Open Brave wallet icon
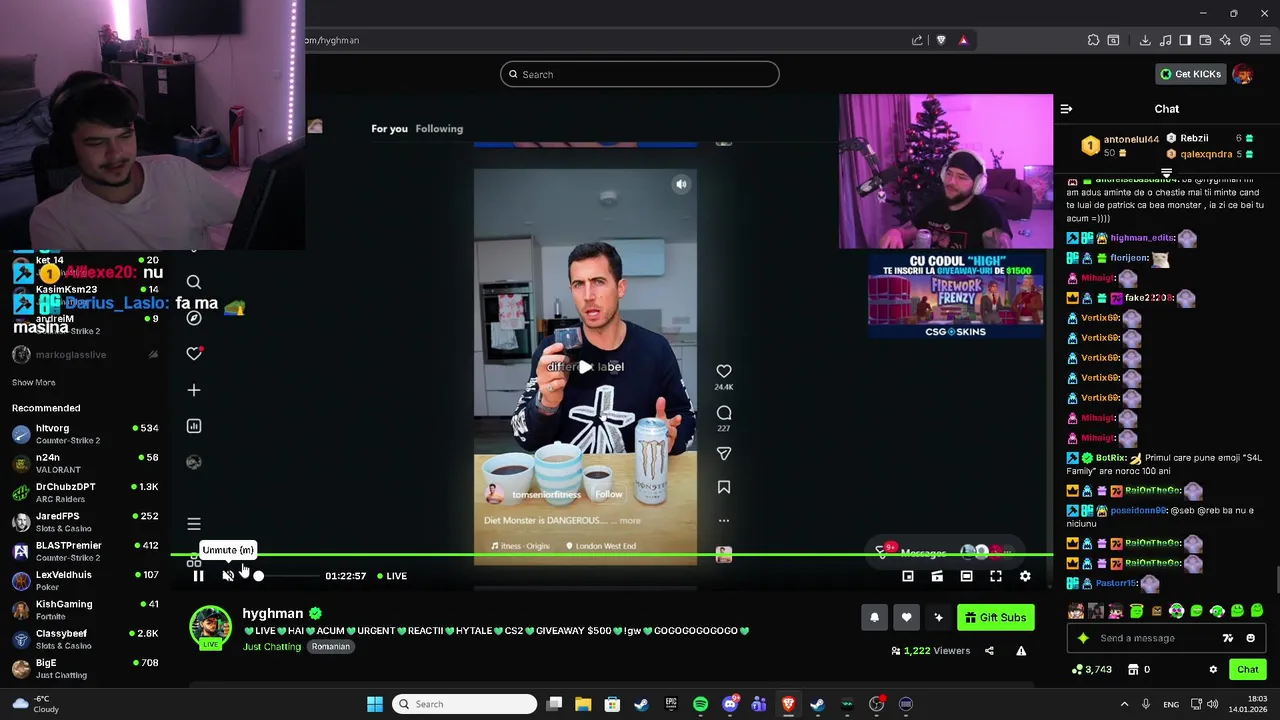 [1205, 40]
